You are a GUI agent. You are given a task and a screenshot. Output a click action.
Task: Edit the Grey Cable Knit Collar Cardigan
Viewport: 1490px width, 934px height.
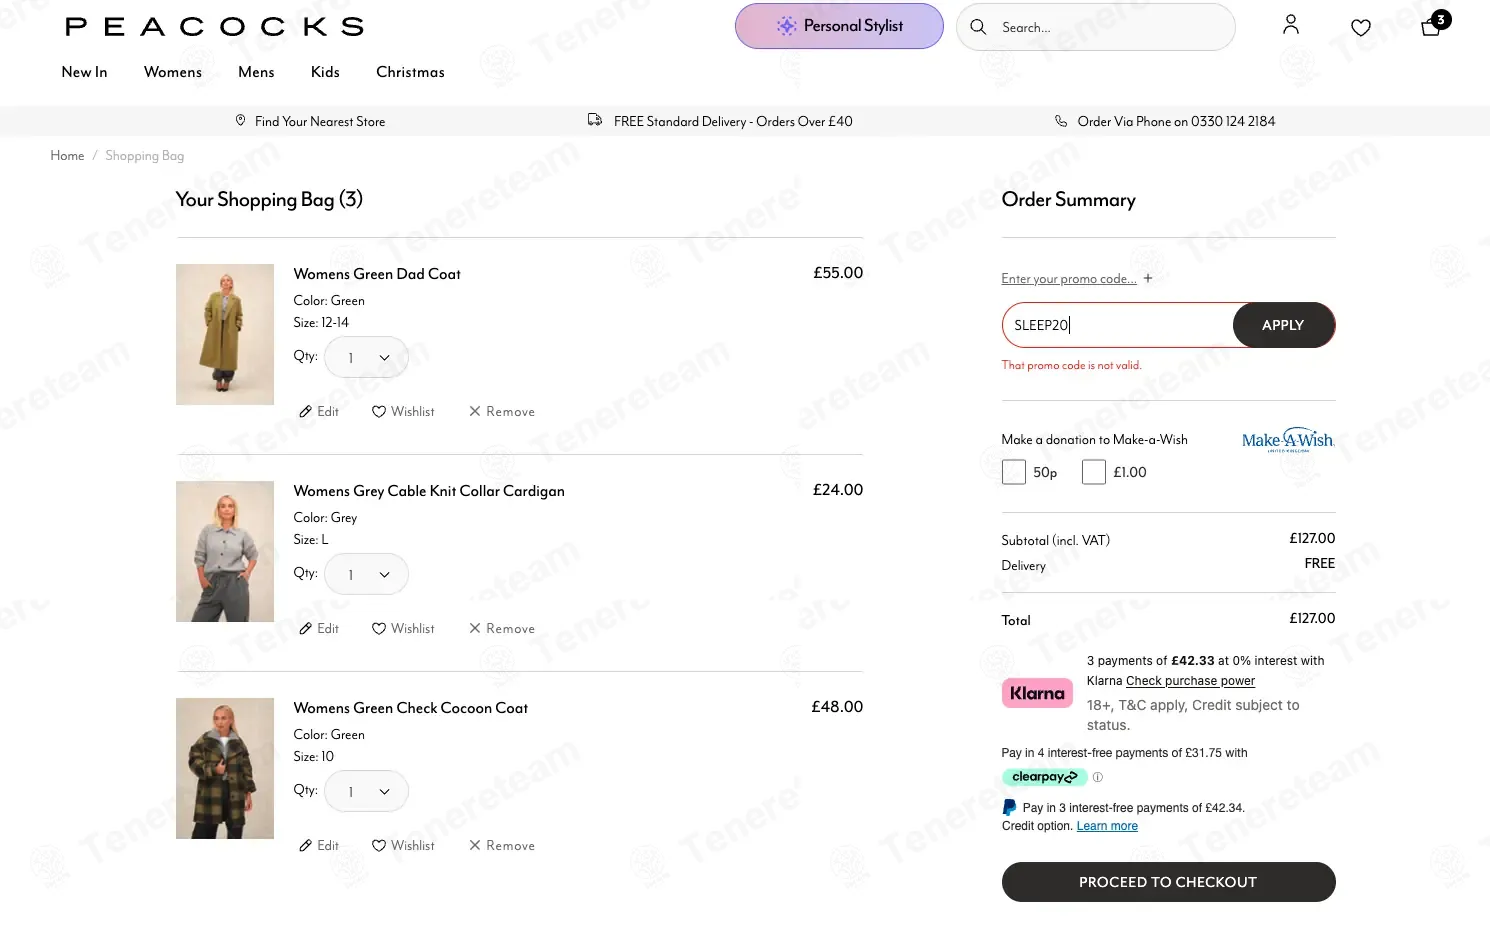click(319, 629)
